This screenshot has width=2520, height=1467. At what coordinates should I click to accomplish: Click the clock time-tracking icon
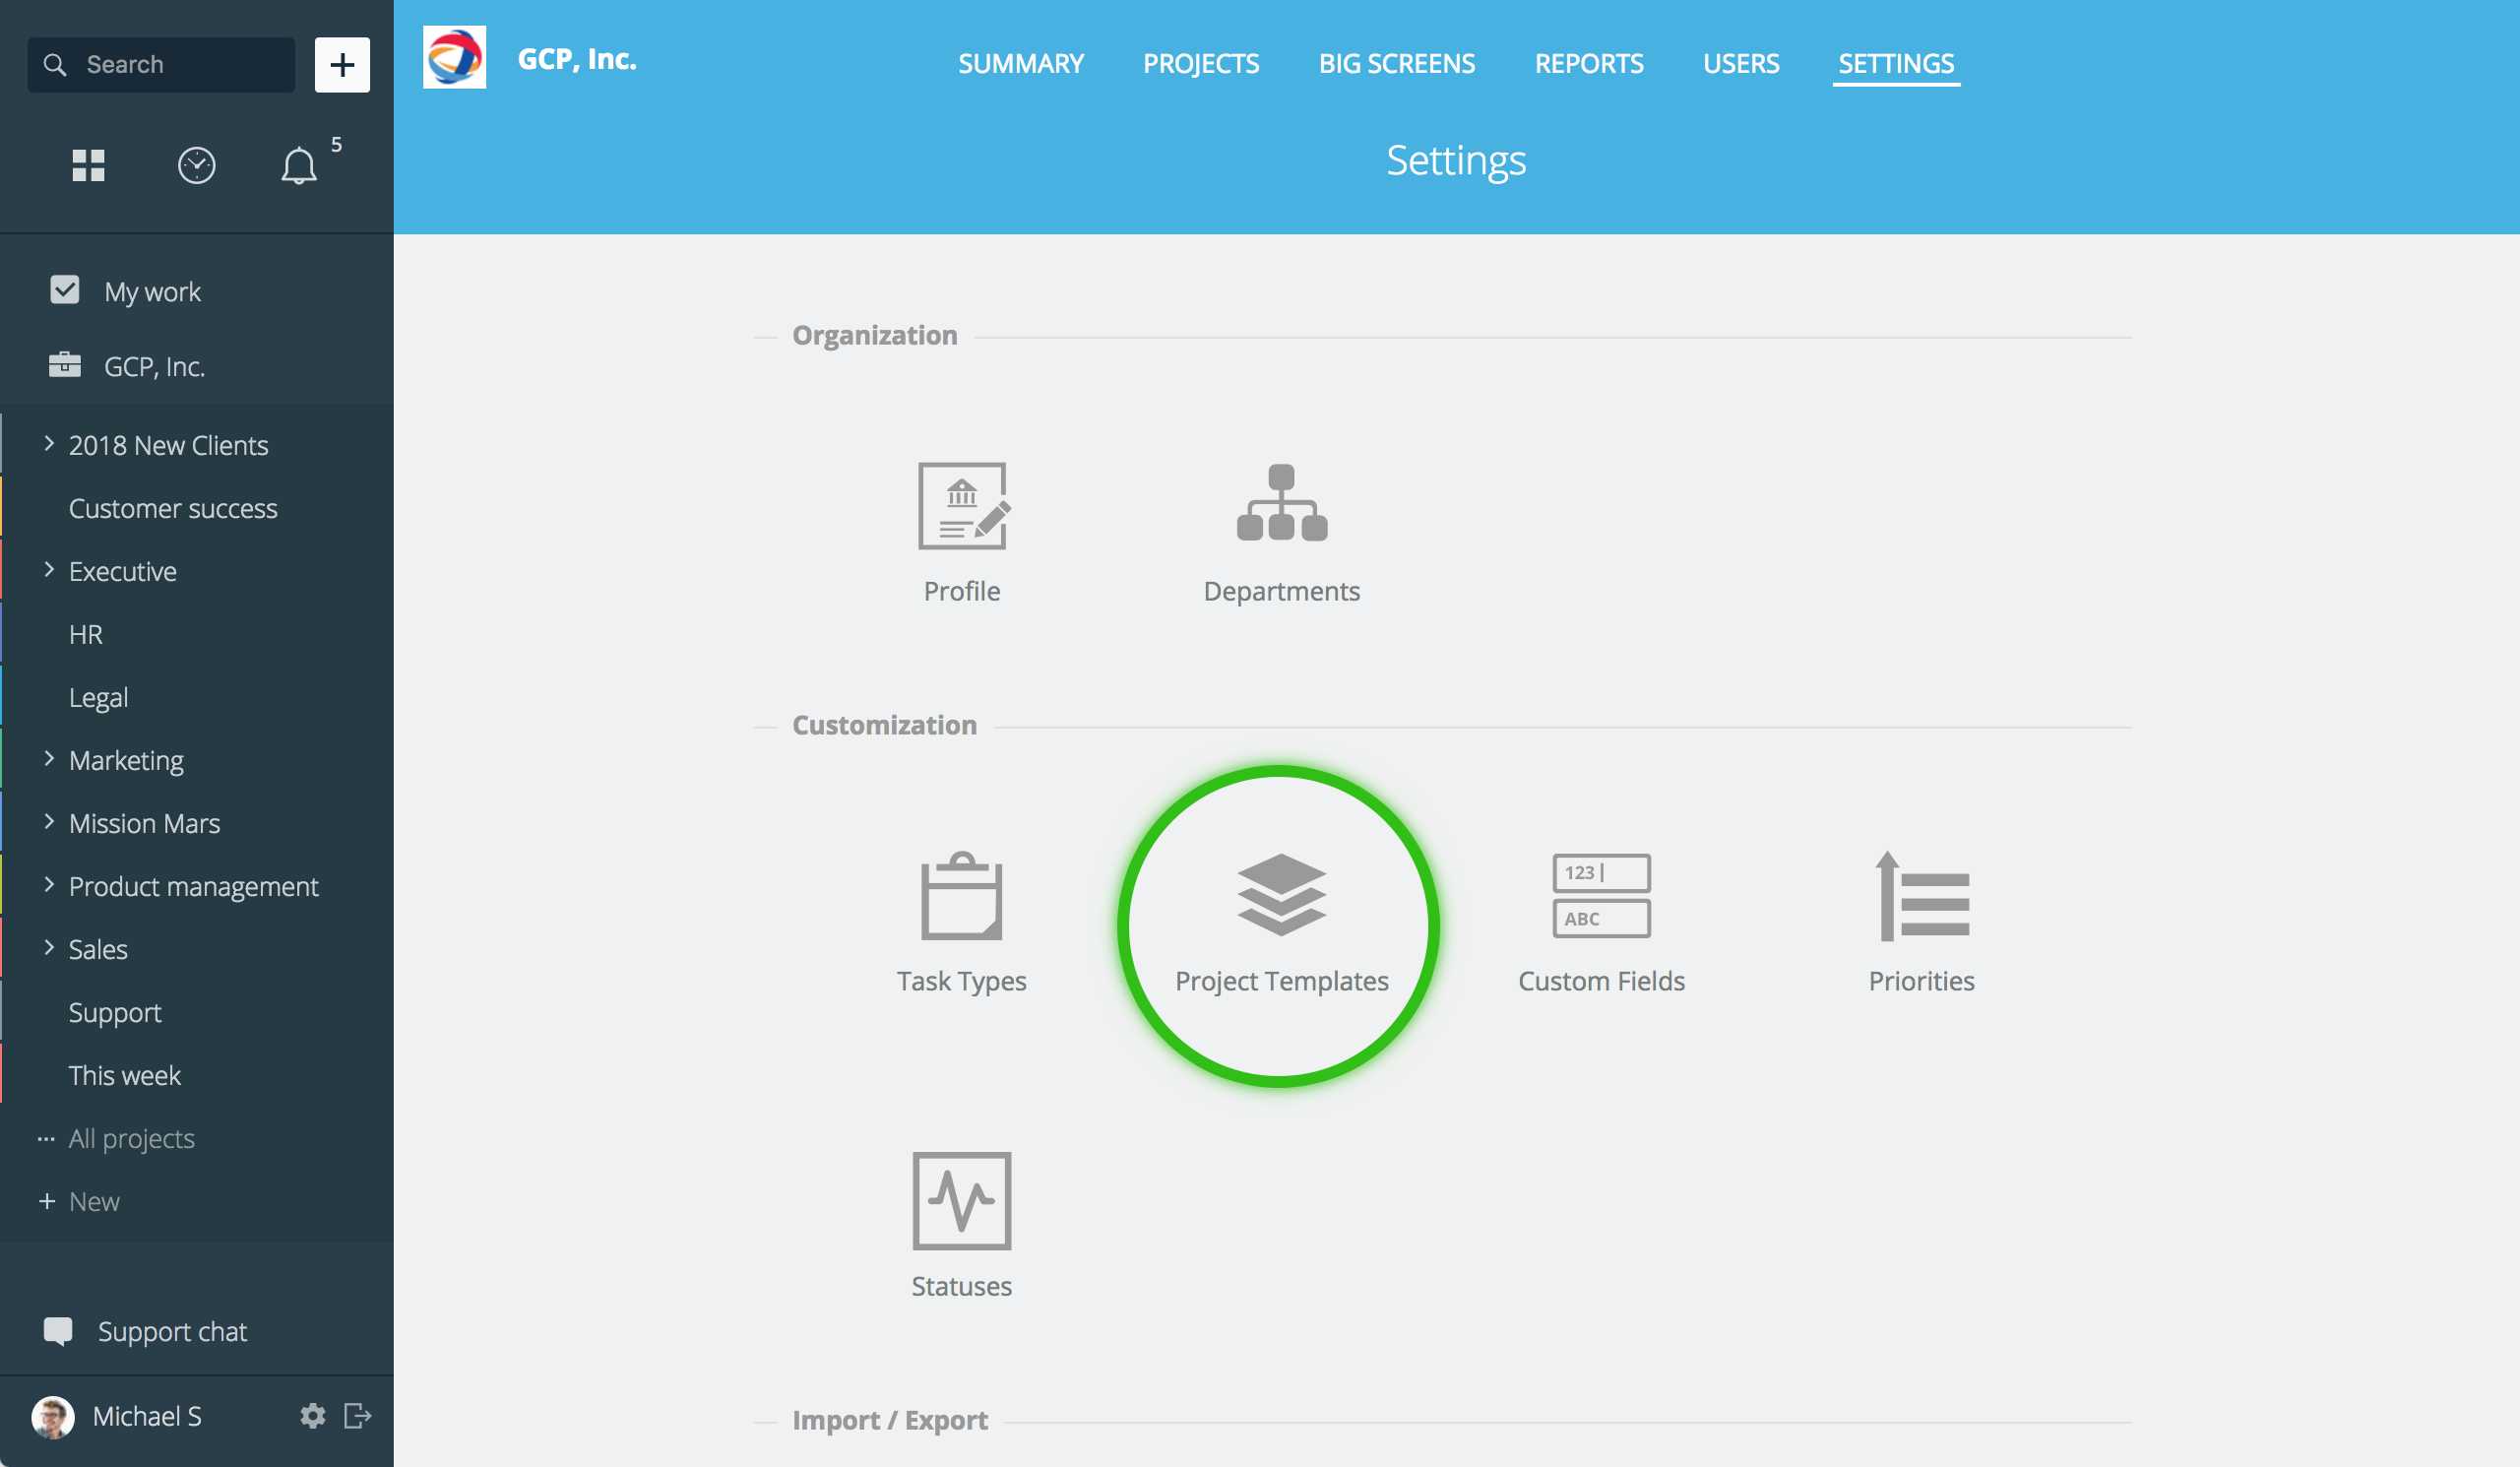coord(196,165)
